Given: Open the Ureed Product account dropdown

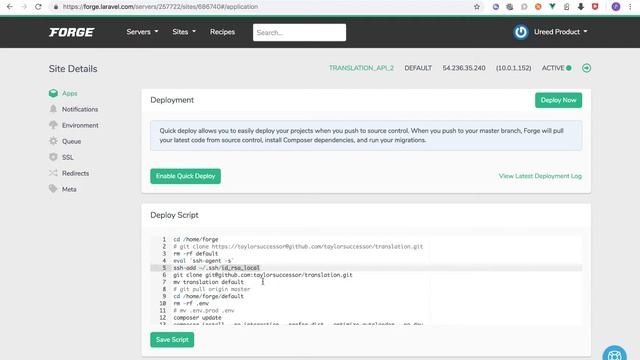Looking at the screenshot, I should coord(560,32).
